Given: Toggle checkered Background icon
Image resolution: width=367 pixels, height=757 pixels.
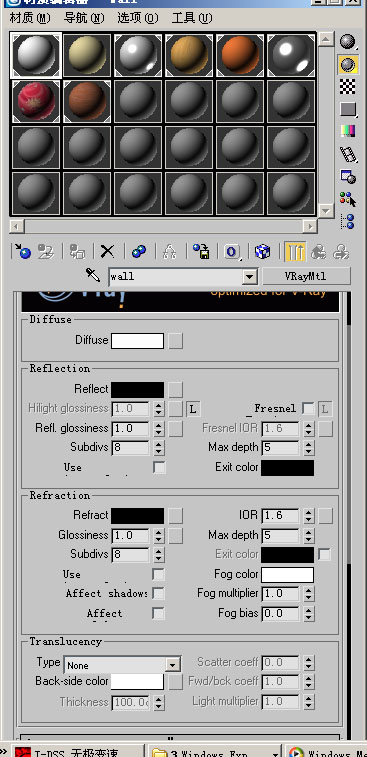Looking at the screenshot, I should point(348,86).
